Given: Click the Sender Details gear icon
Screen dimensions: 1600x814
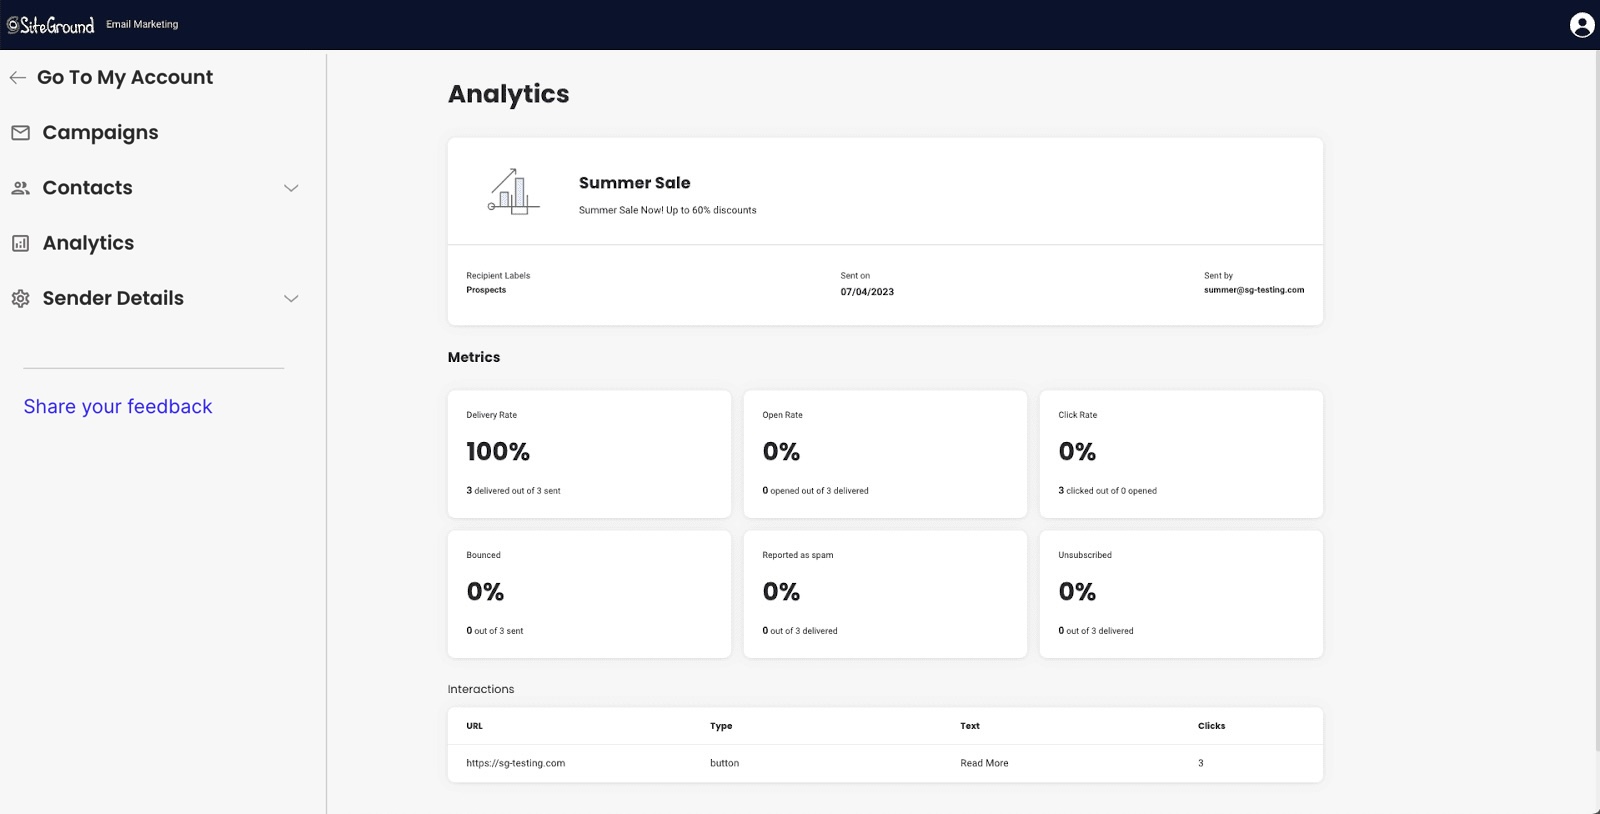Looking at the screenshot, I should point(20,298).
